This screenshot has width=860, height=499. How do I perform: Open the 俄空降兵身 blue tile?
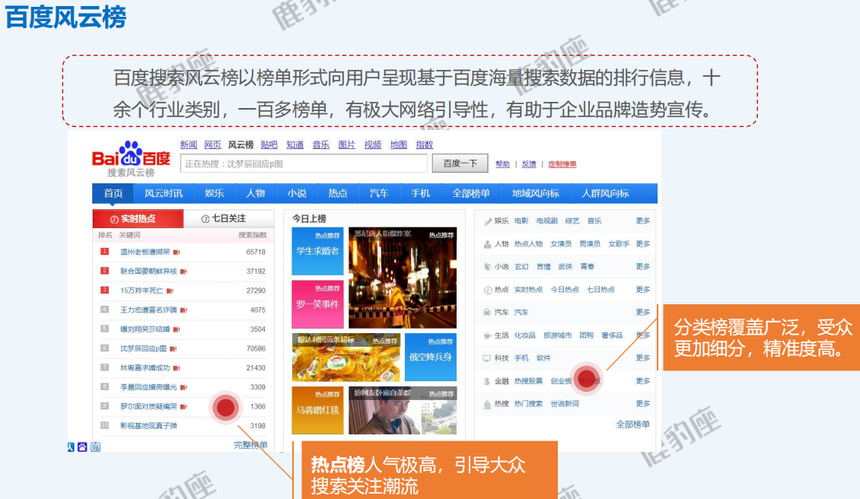pos(431,357)
